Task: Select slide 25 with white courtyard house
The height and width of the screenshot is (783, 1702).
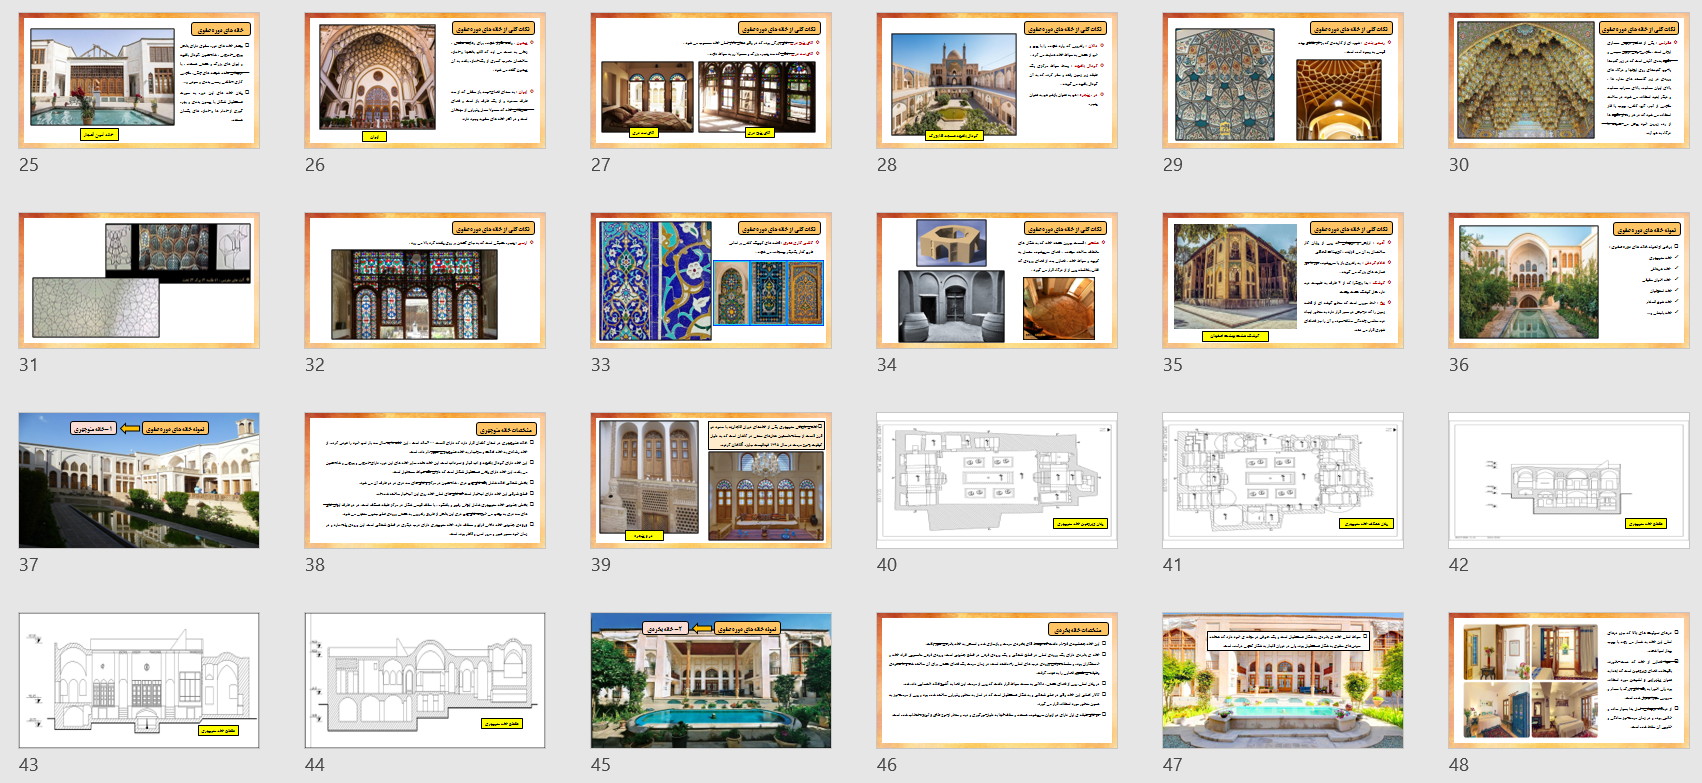Action: (139, 80)
